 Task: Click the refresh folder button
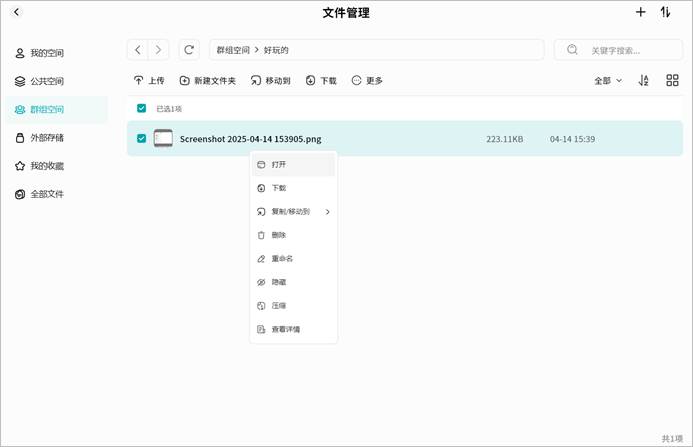189,50
